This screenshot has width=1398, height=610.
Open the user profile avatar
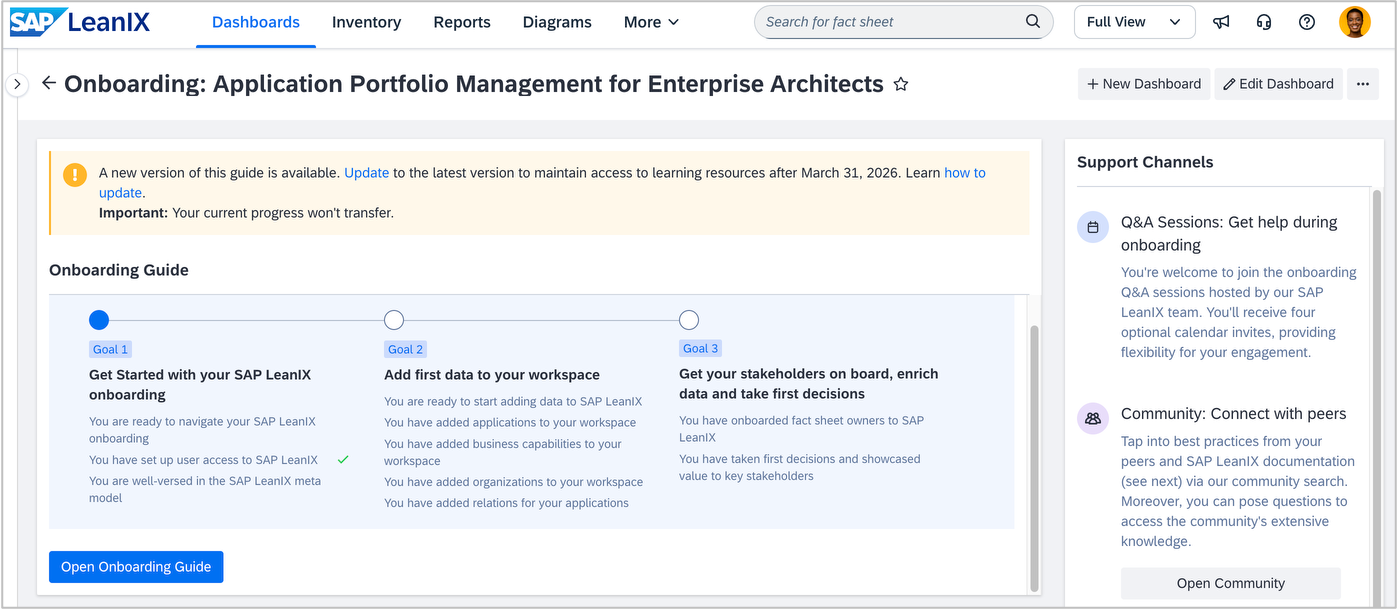pos(1354,22)
